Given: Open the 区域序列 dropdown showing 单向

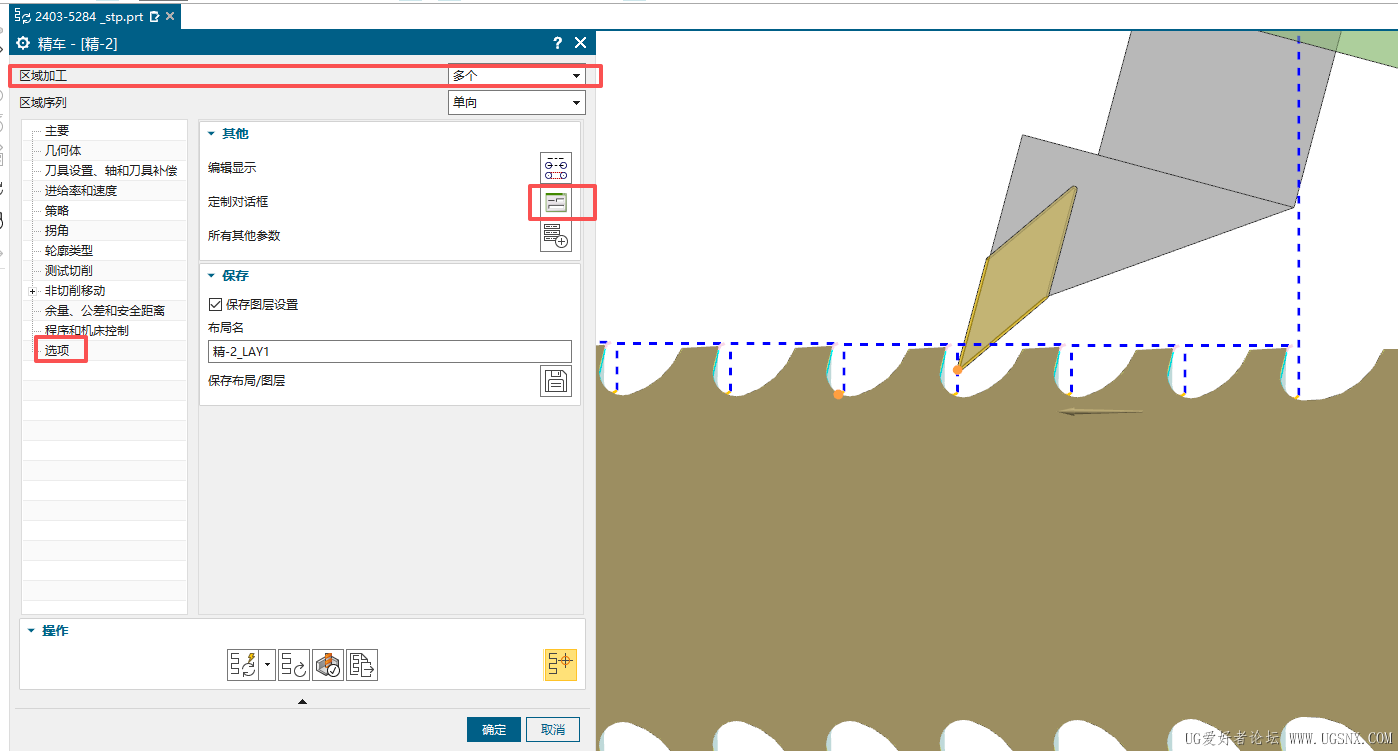Looking at the screenshot, I should point(517,103).
